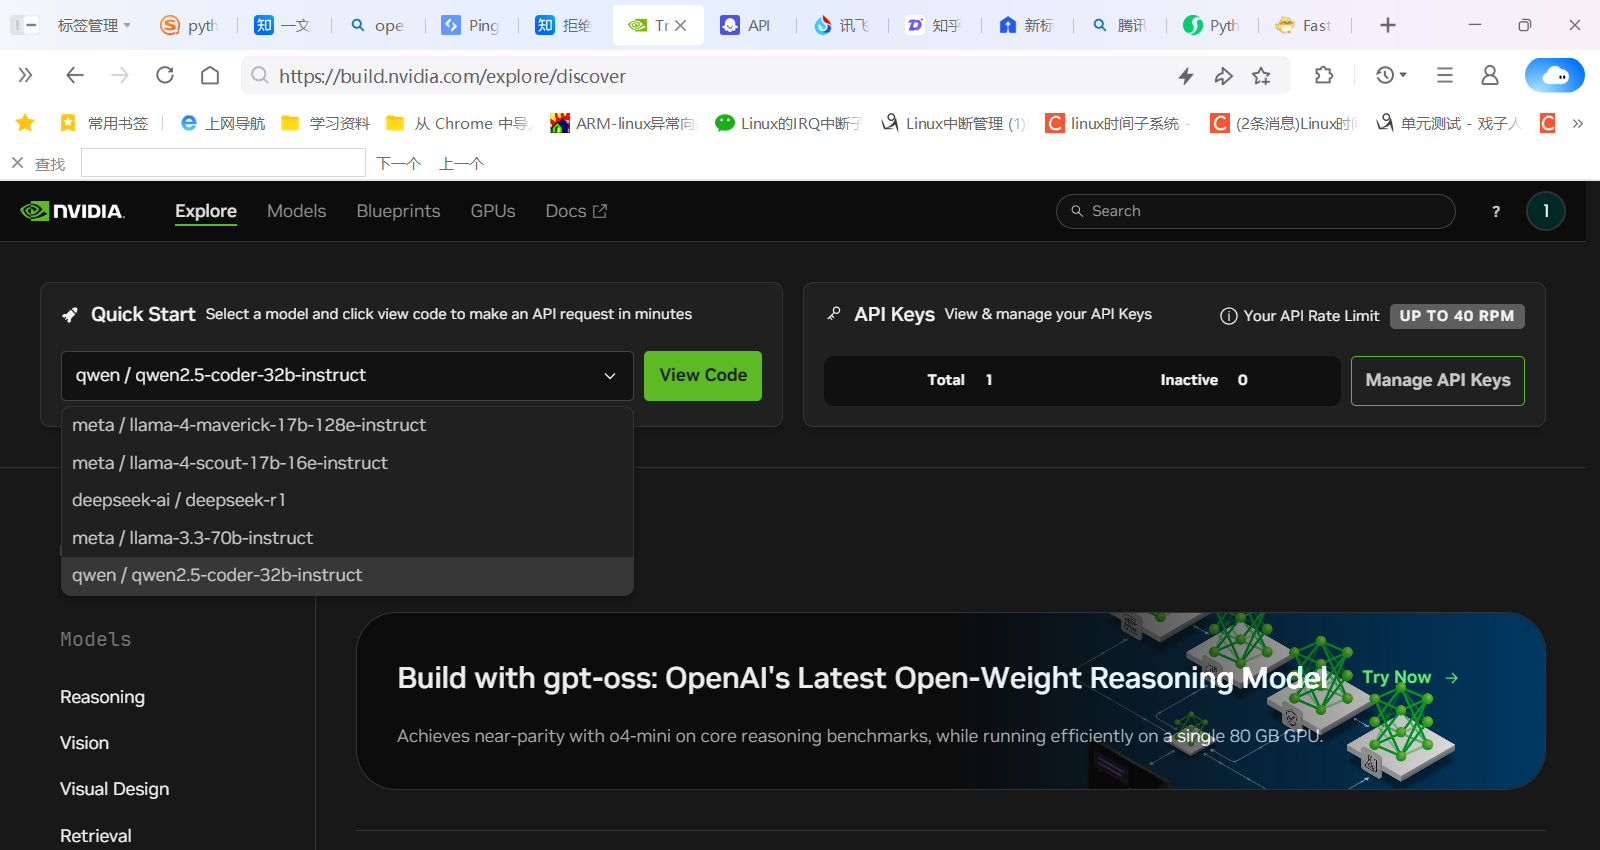Click the browser address bar URL
This screenshot has height=850, width=1600.
[x=452, y=76]
